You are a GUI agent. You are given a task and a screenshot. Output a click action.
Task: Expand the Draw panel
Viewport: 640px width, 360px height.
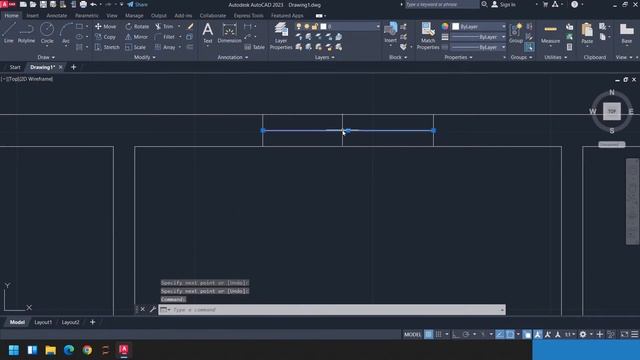point(46,58)
